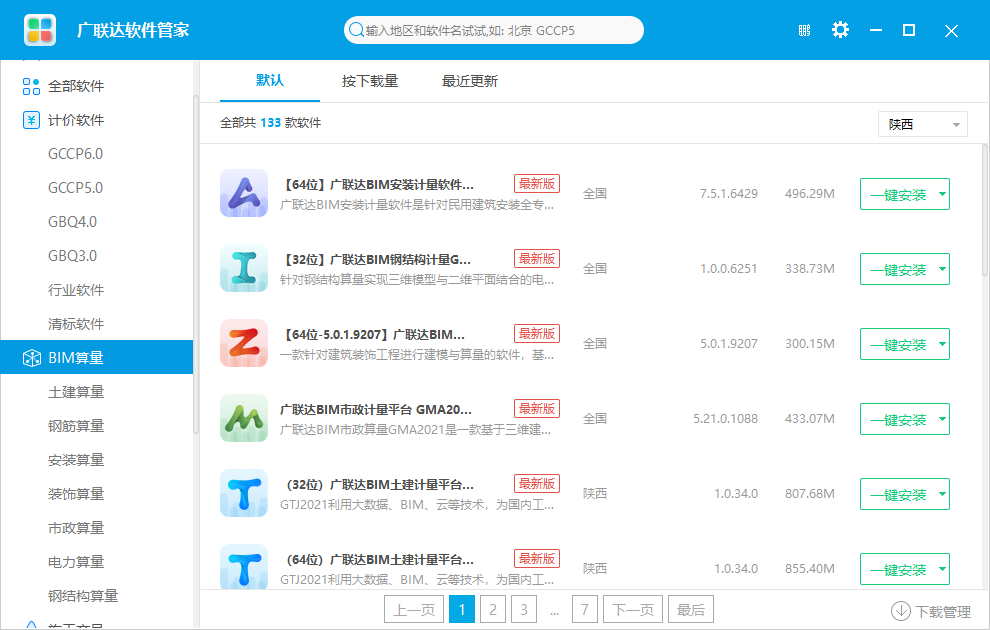990x630 pixels.
Task: Switch to the 最近更新 tab
Action: click(470, 81)
